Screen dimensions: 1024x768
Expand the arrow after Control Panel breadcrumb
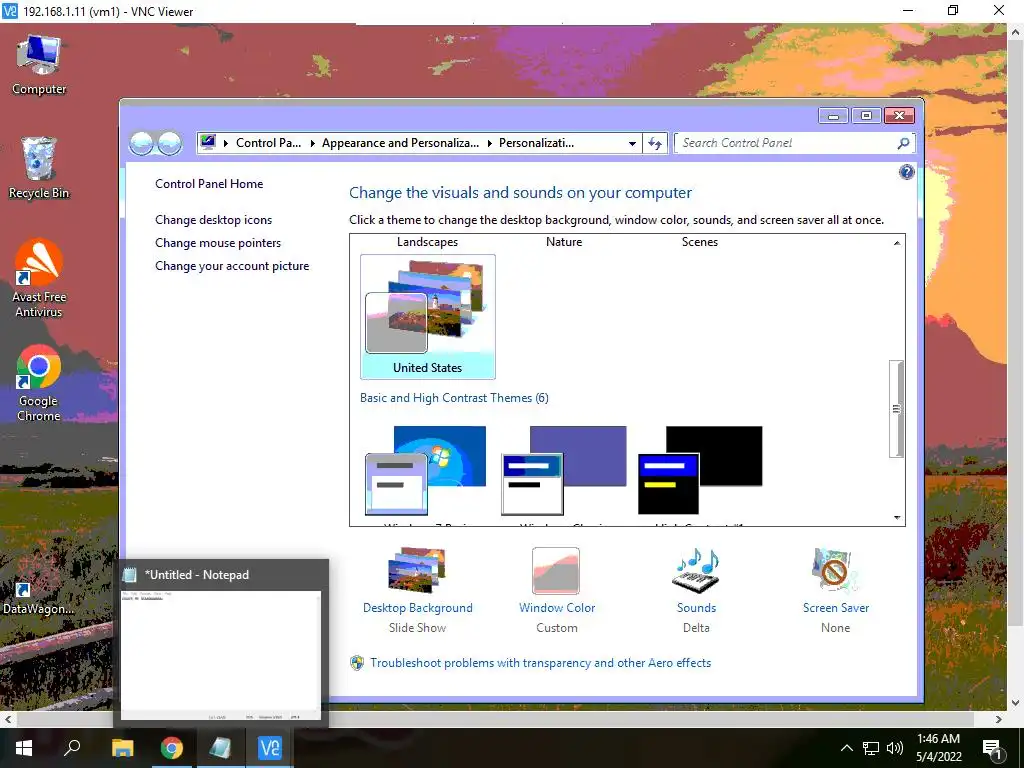313,143
